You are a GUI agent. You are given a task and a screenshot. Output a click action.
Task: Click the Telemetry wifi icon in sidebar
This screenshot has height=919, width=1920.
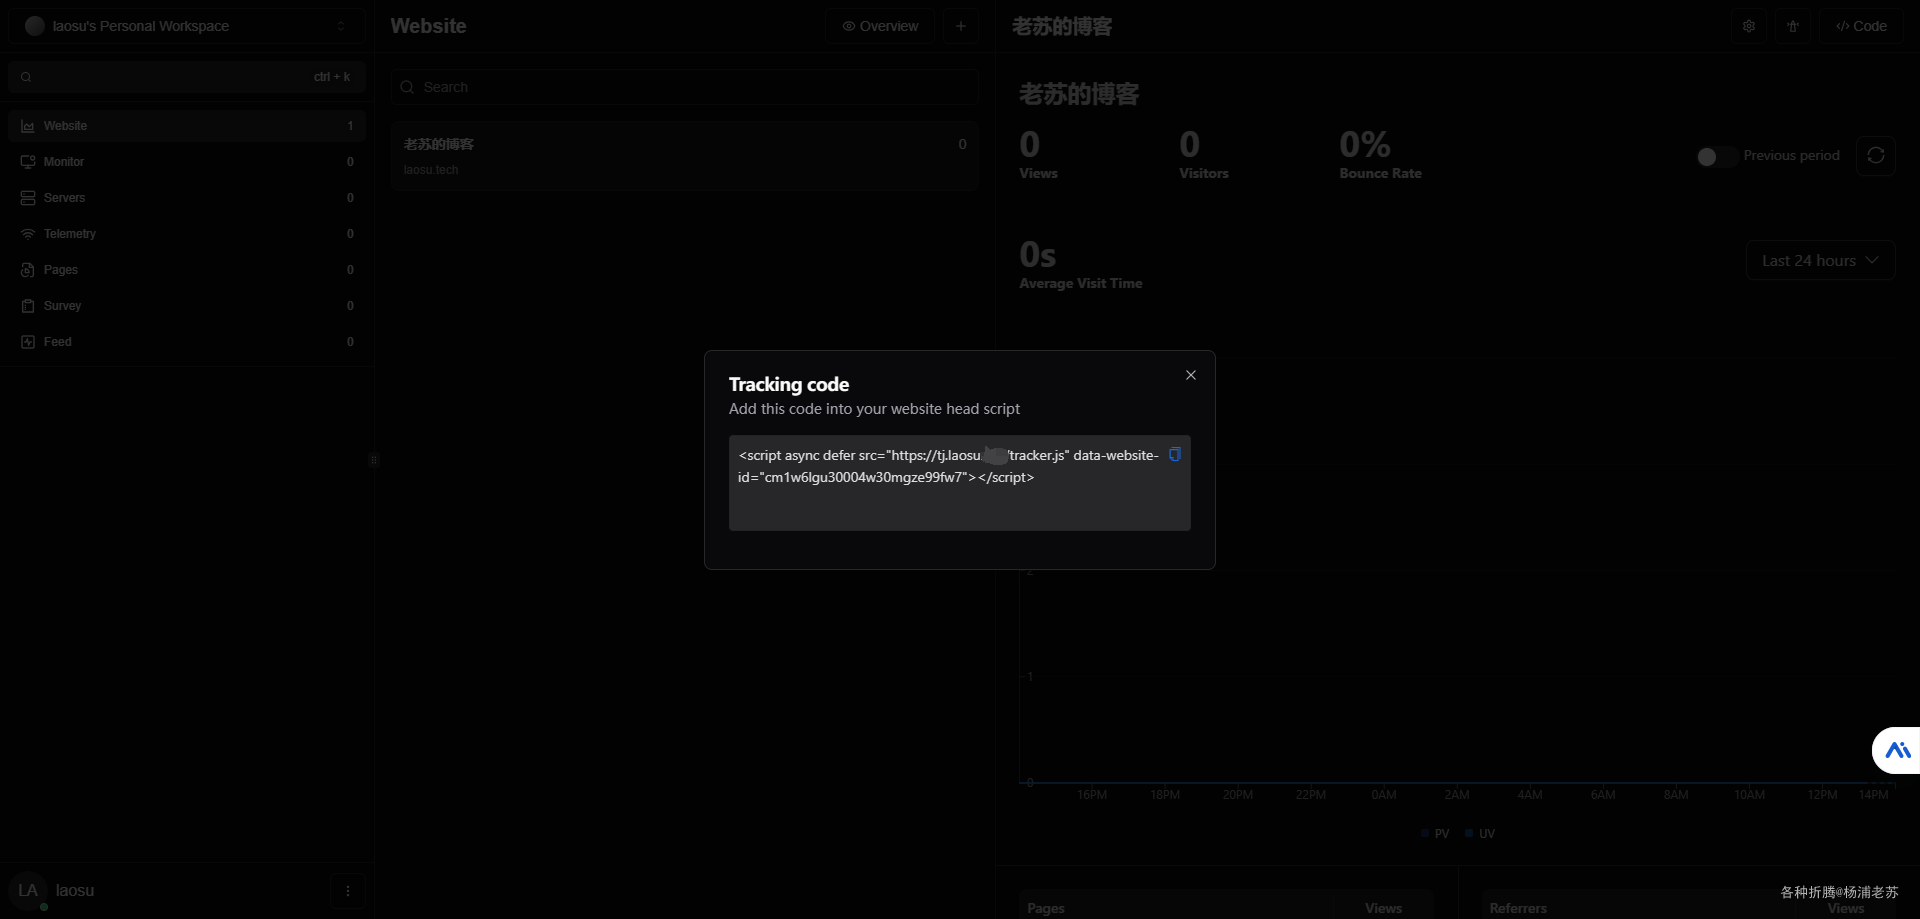28,234
